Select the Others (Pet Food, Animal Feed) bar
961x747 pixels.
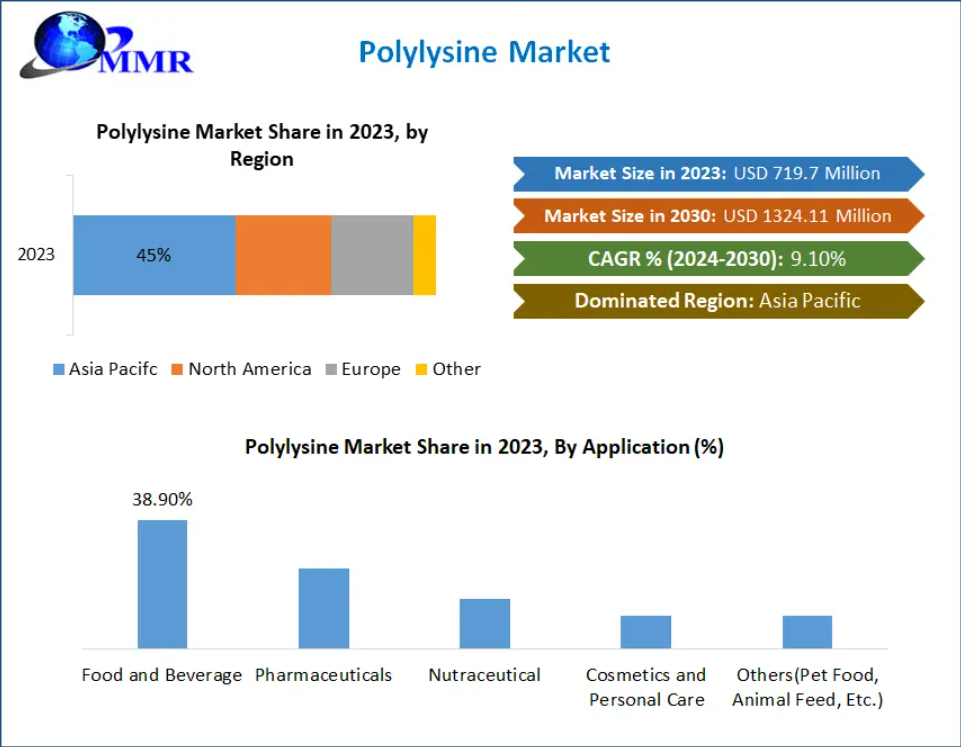click(807, 632)
